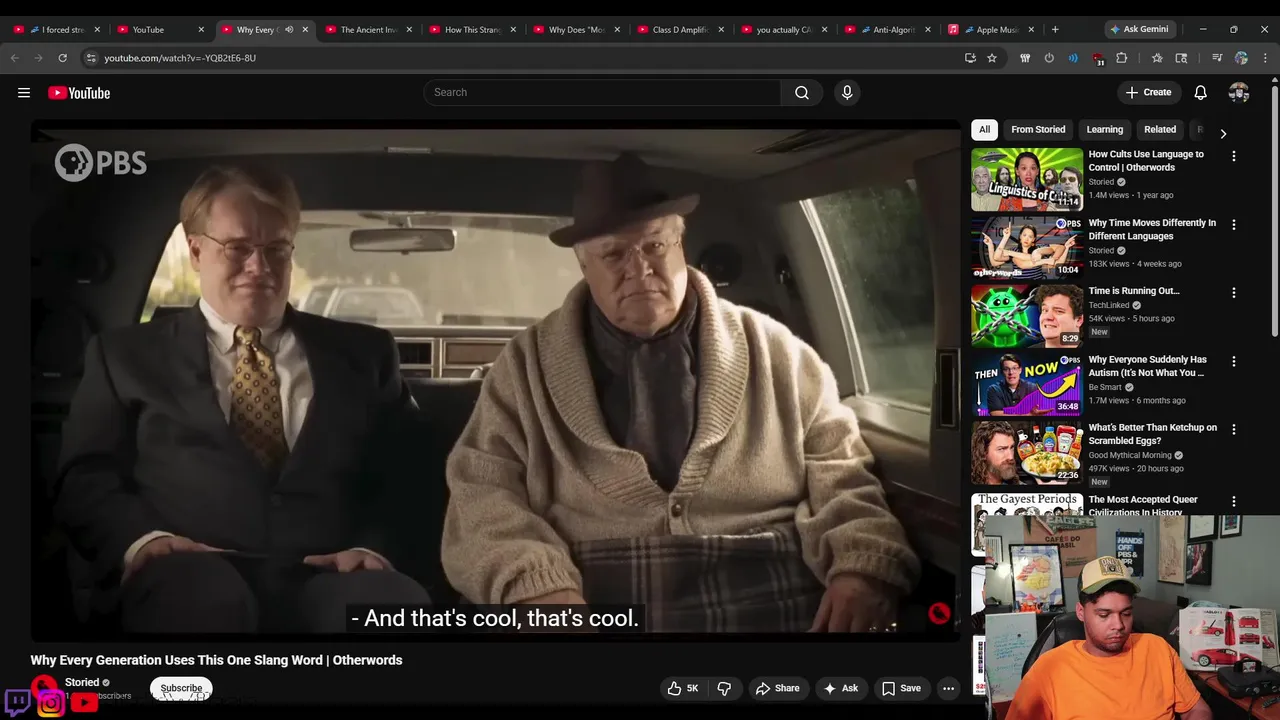The width and height of the screenshot is (1280, 720).
Task: Open the Create dropdown button
Action: (1148, 93)
